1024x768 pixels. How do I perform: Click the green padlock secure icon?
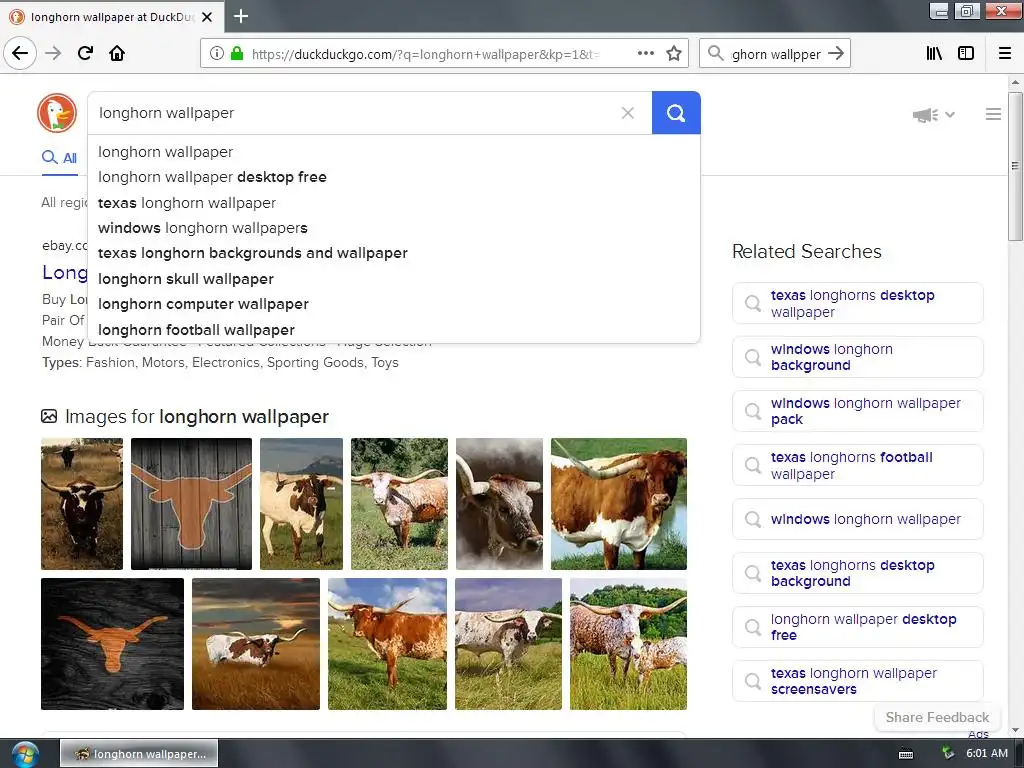coord(237,54)
